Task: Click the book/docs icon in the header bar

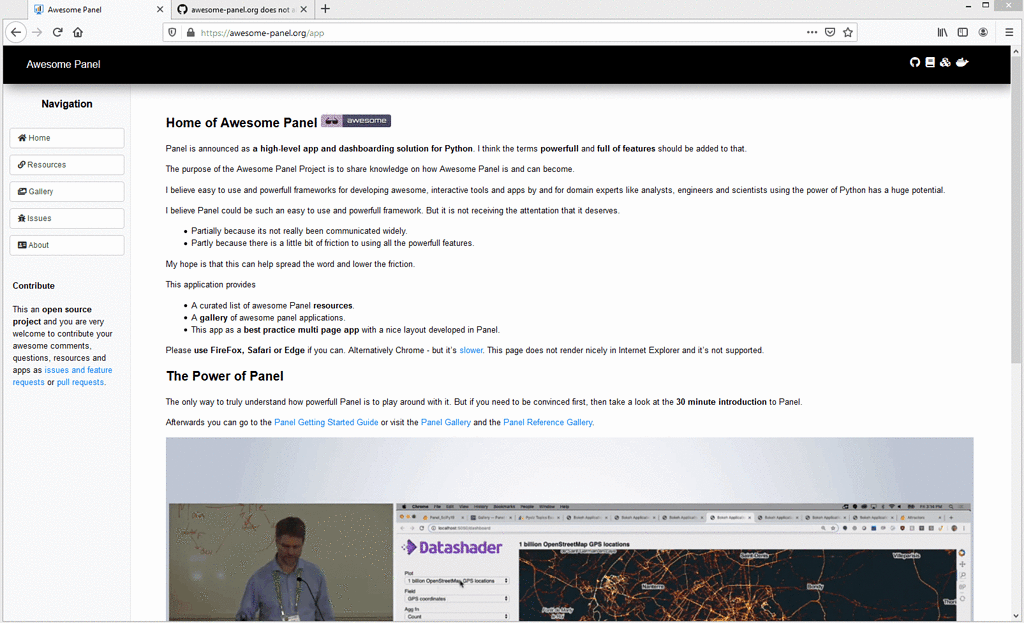Action: 931,62
